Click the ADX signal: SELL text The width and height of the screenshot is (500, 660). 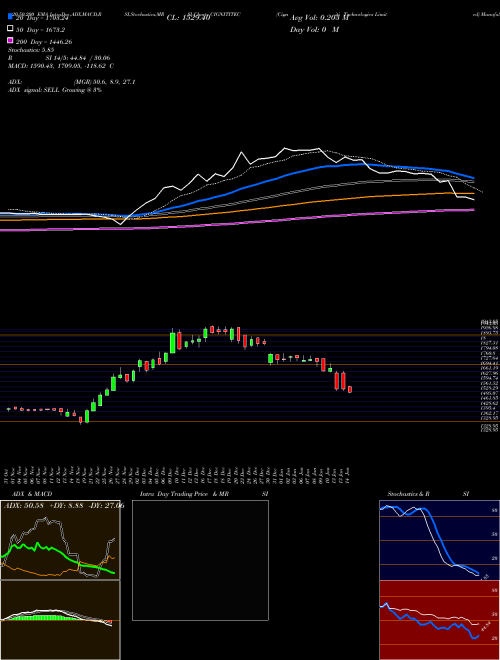pos(55,90)
